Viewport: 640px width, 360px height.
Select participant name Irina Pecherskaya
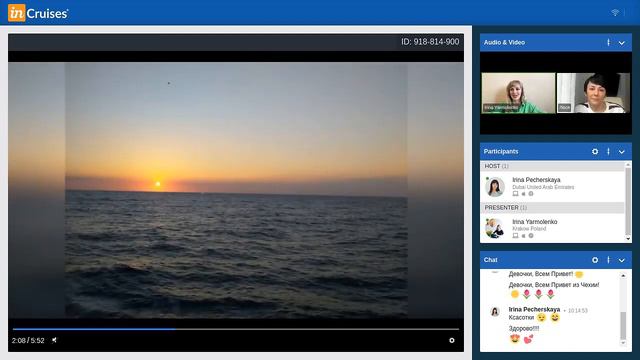point(536,180)
